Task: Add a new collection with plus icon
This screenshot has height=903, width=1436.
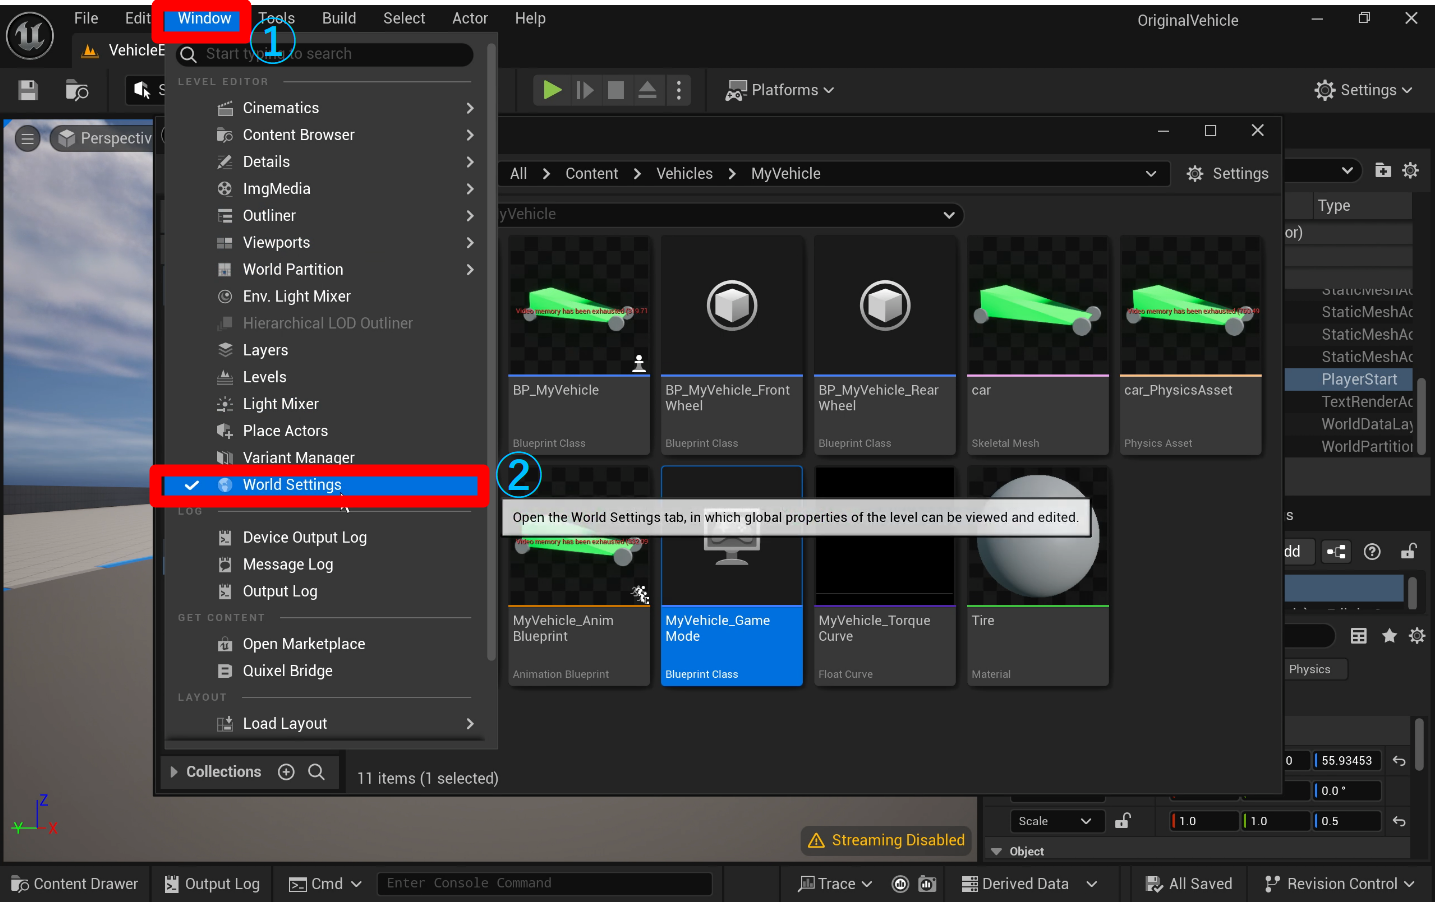Action: click(x=286, y=772)
